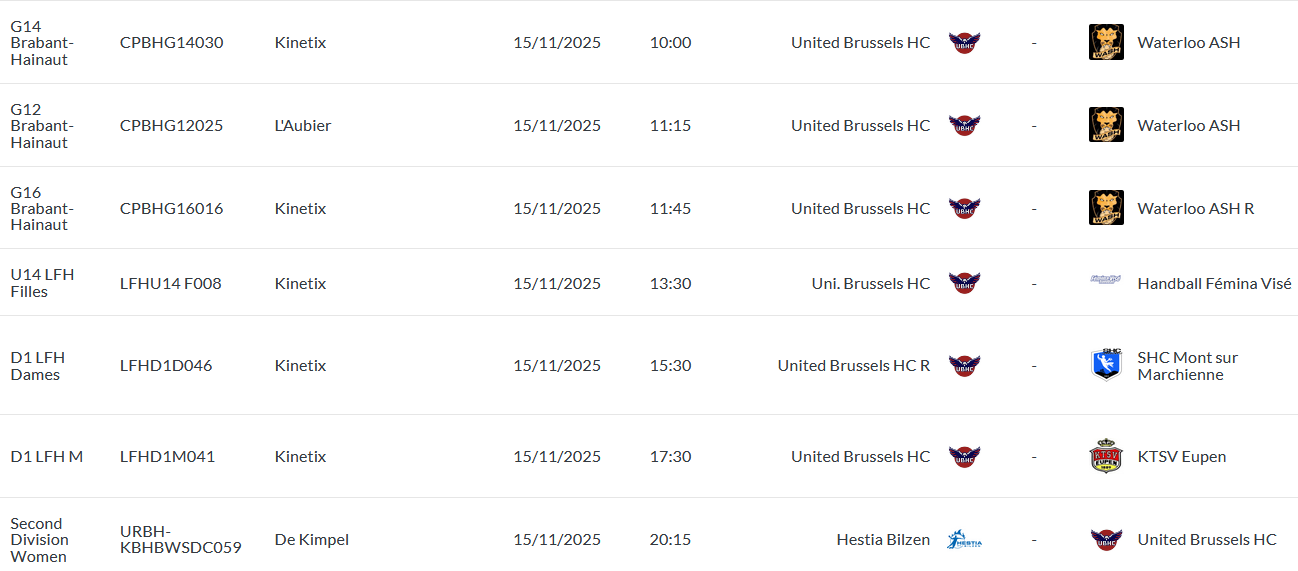Click Waterloo ASH R team logo
1298x571 pixels.
tap(1106, 208)
